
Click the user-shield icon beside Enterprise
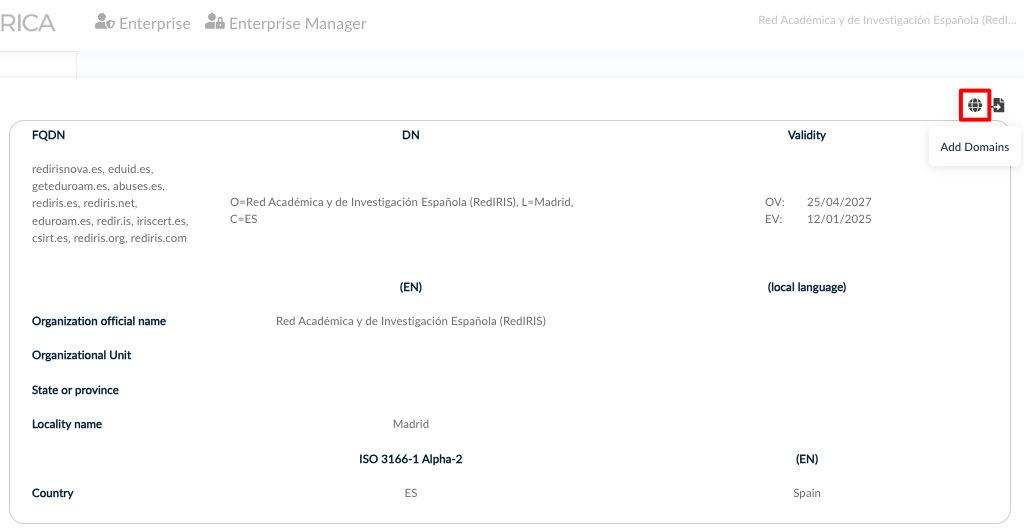point(104,22)
